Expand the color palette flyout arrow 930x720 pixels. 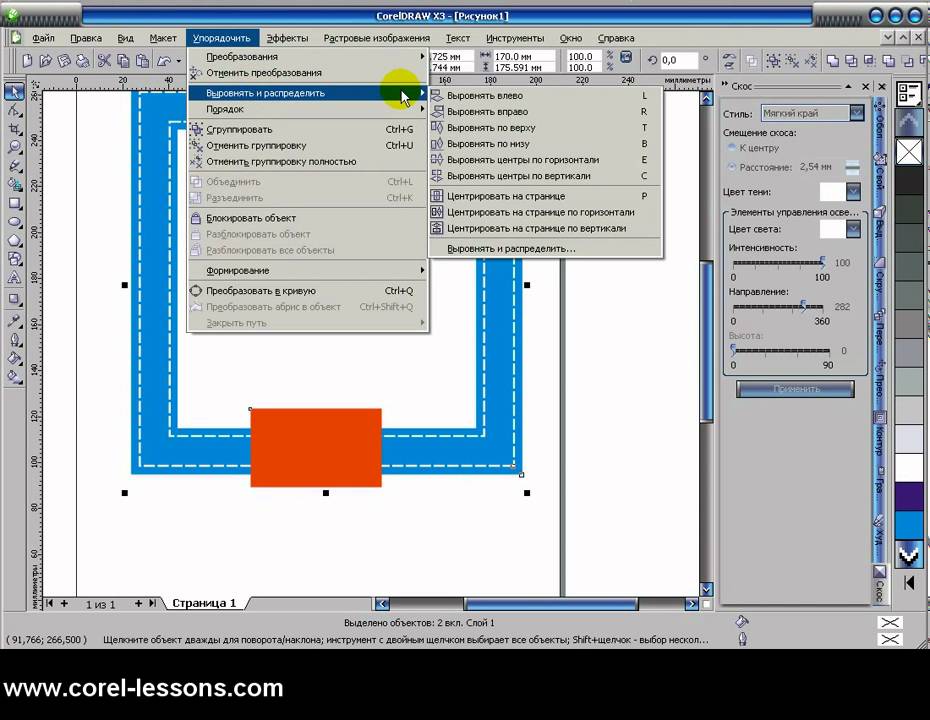coord(909,583)
